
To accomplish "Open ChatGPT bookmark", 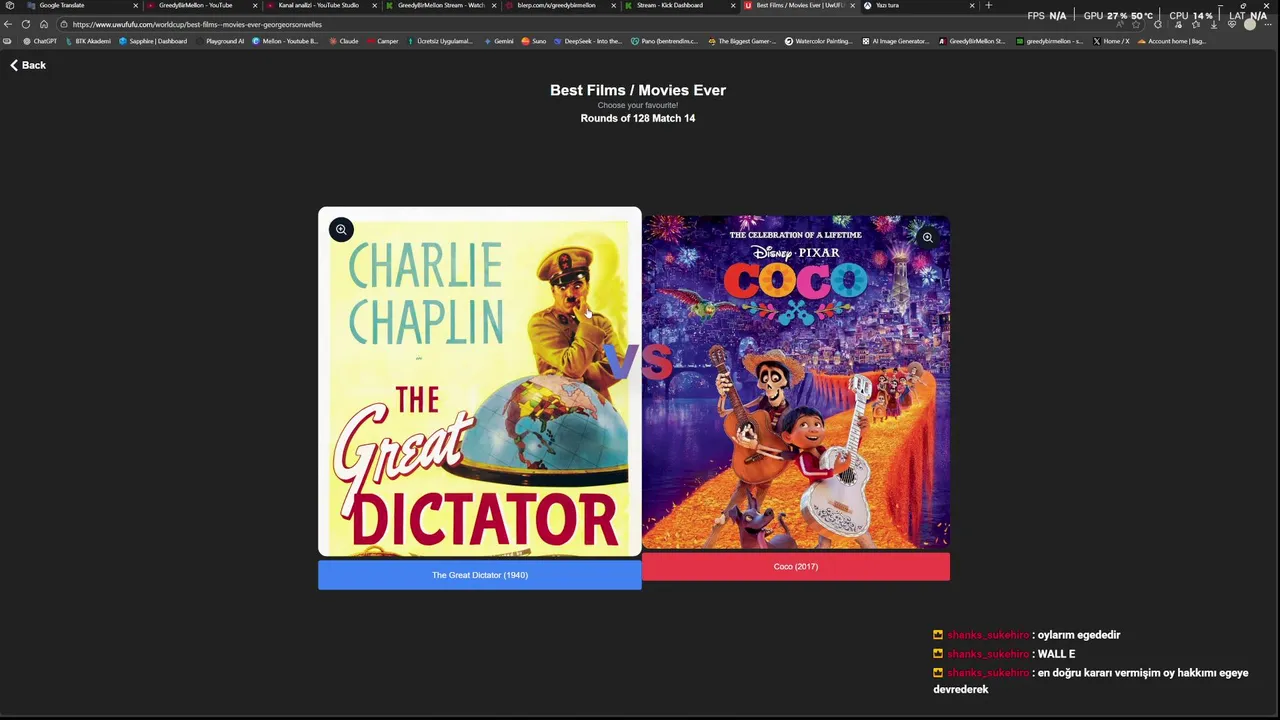I will point(40,41).
